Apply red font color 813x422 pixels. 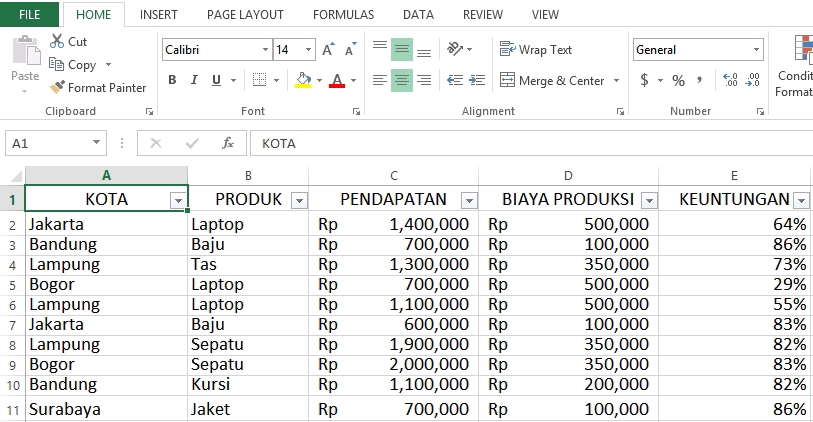pos(337,80)
